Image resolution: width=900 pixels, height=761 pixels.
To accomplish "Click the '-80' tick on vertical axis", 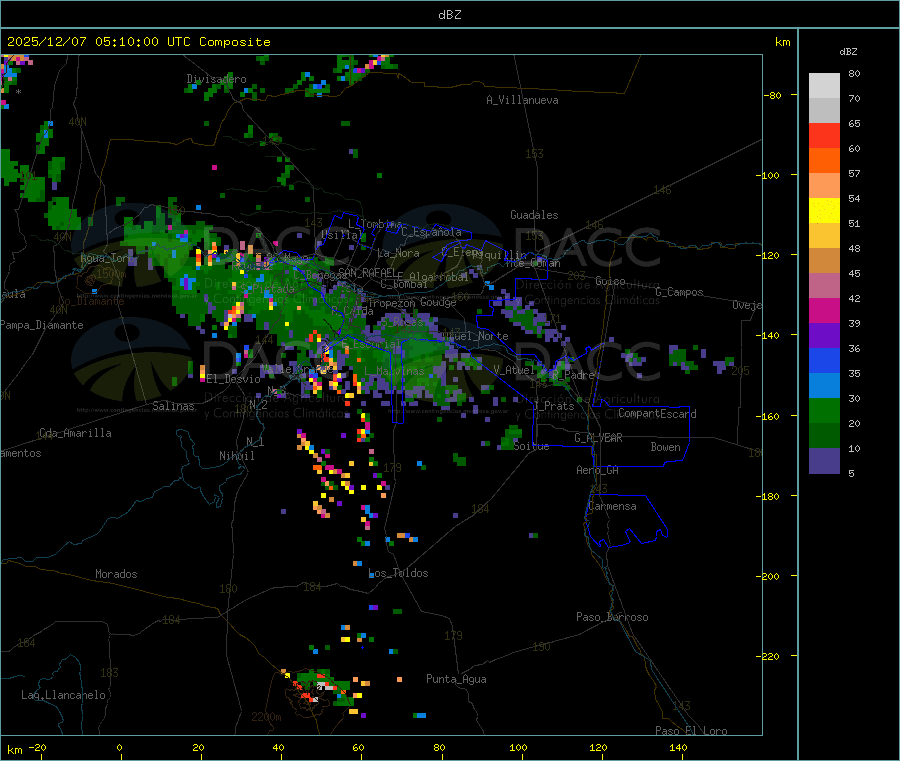I will 773,95.
